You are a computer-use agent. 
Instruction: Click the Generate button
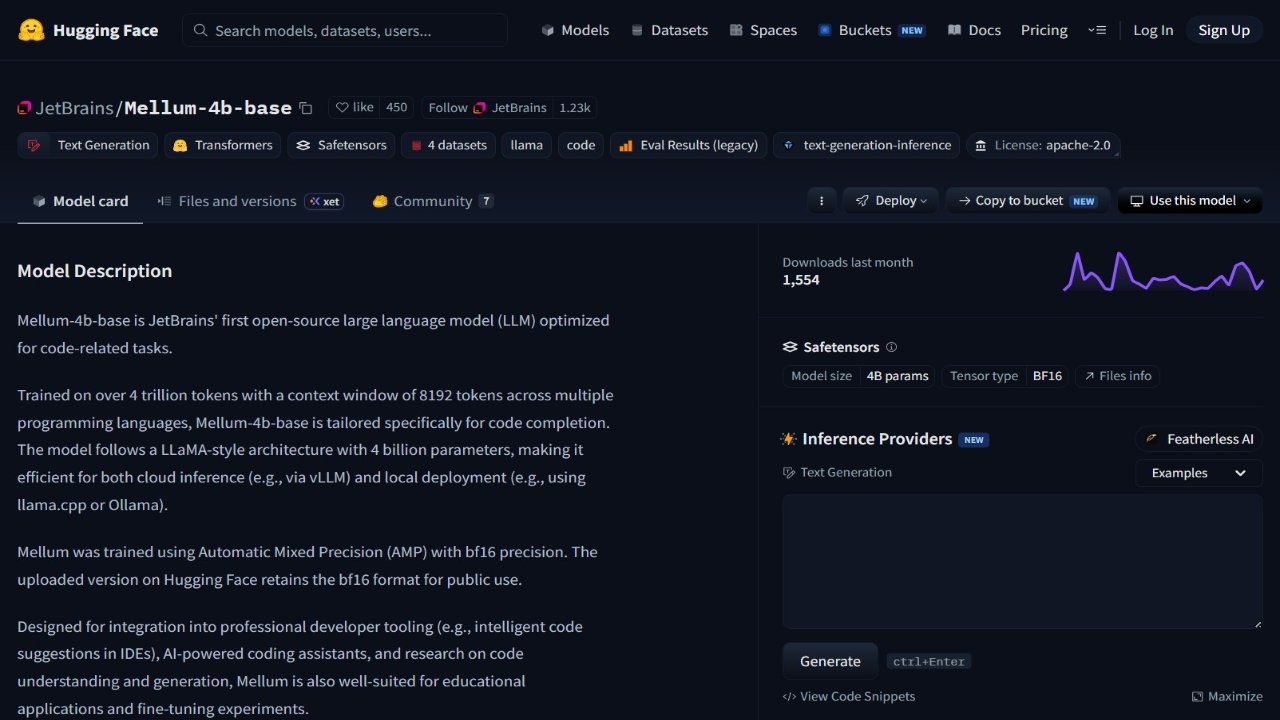pos(830,661)
